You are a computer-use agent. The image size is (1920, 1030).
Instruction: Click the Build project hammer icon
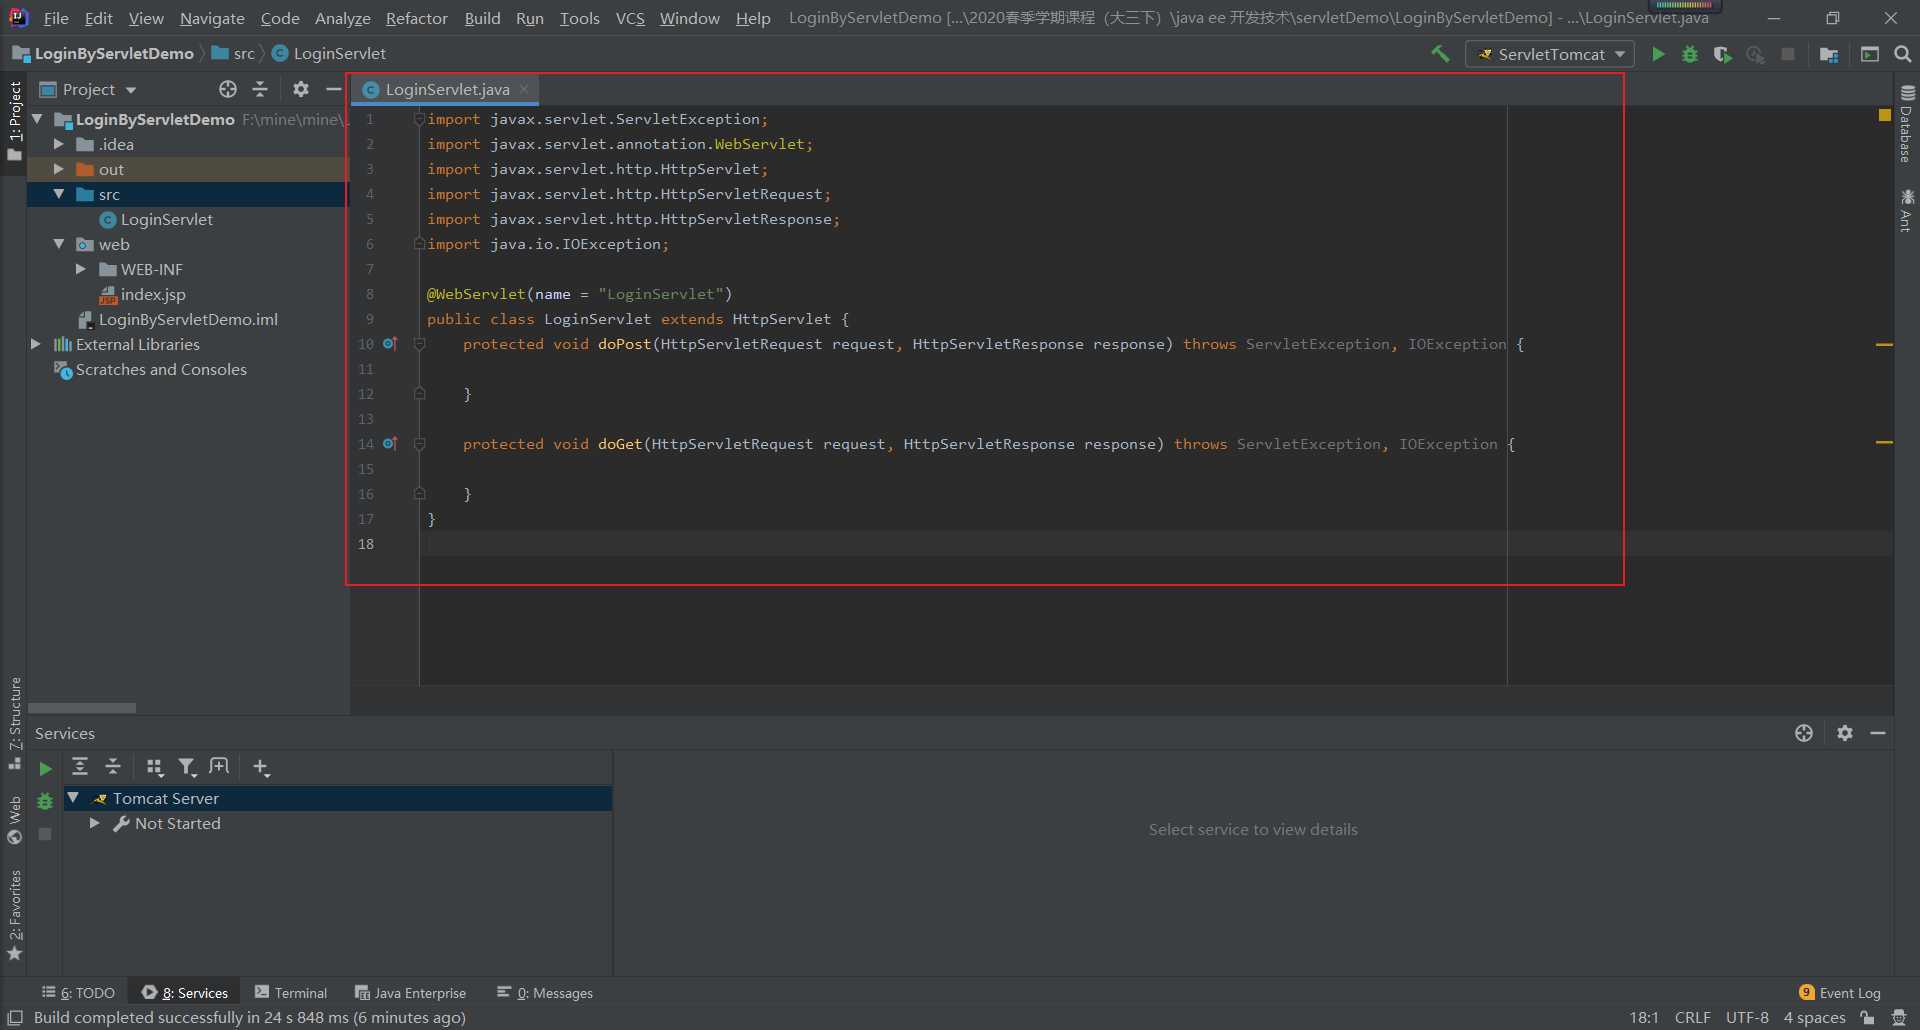pos(1440,54)
